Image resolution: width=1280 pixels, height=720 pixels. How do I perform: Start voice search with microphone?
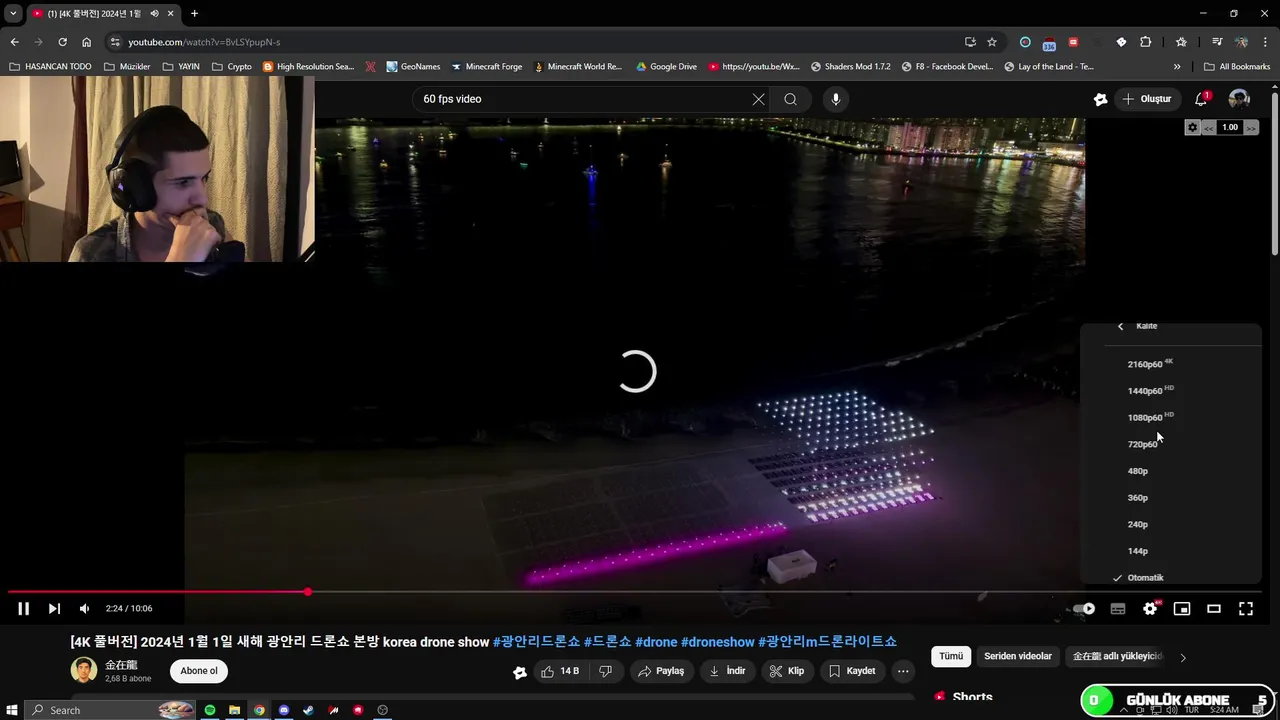pyautogui.click(x=836, y=99)
